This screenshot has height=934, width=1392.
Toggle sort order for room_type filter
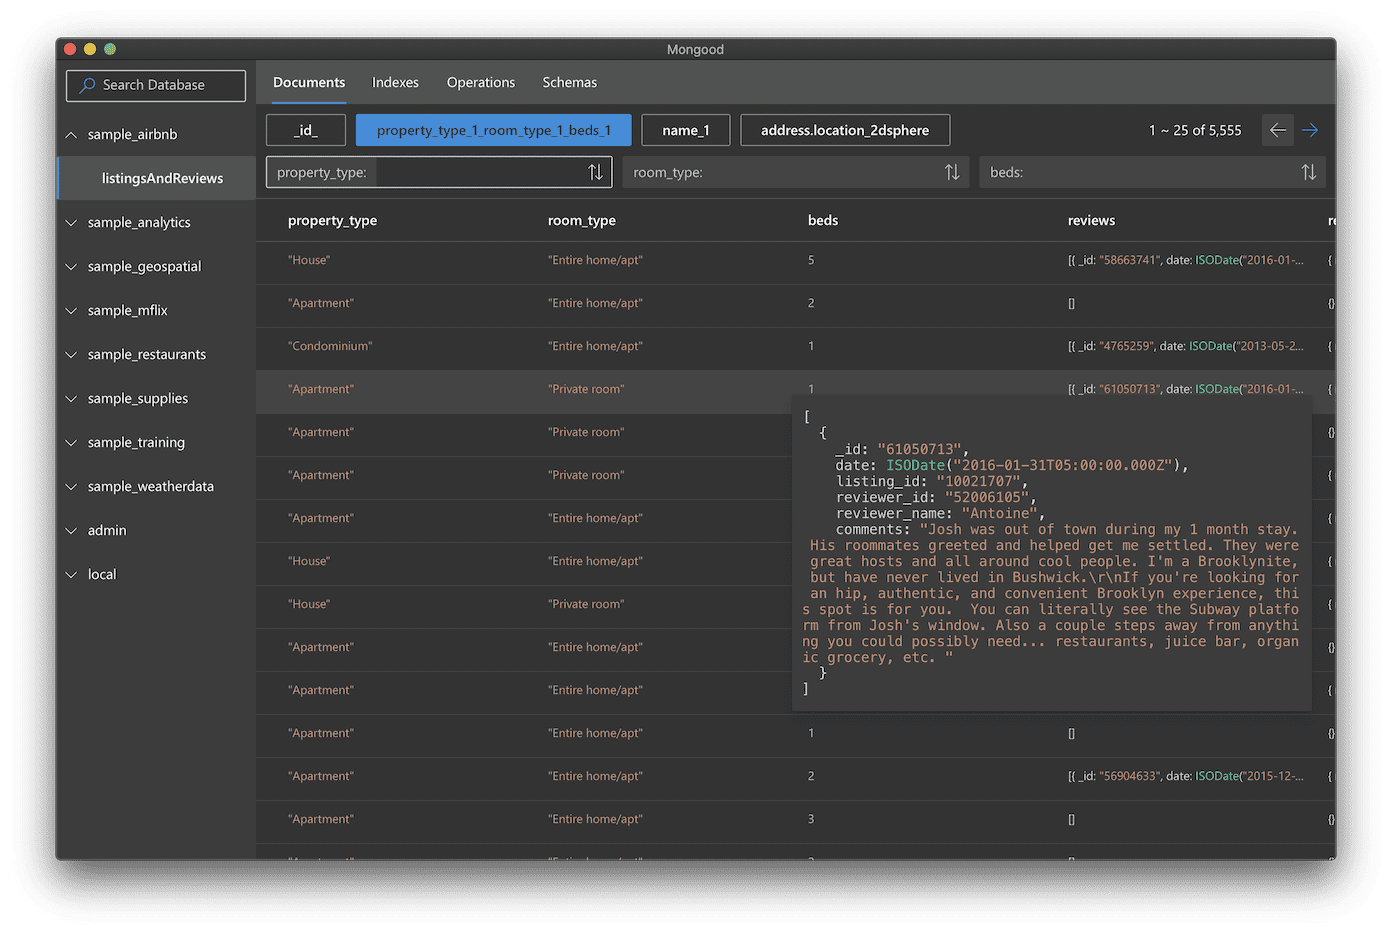952,172
